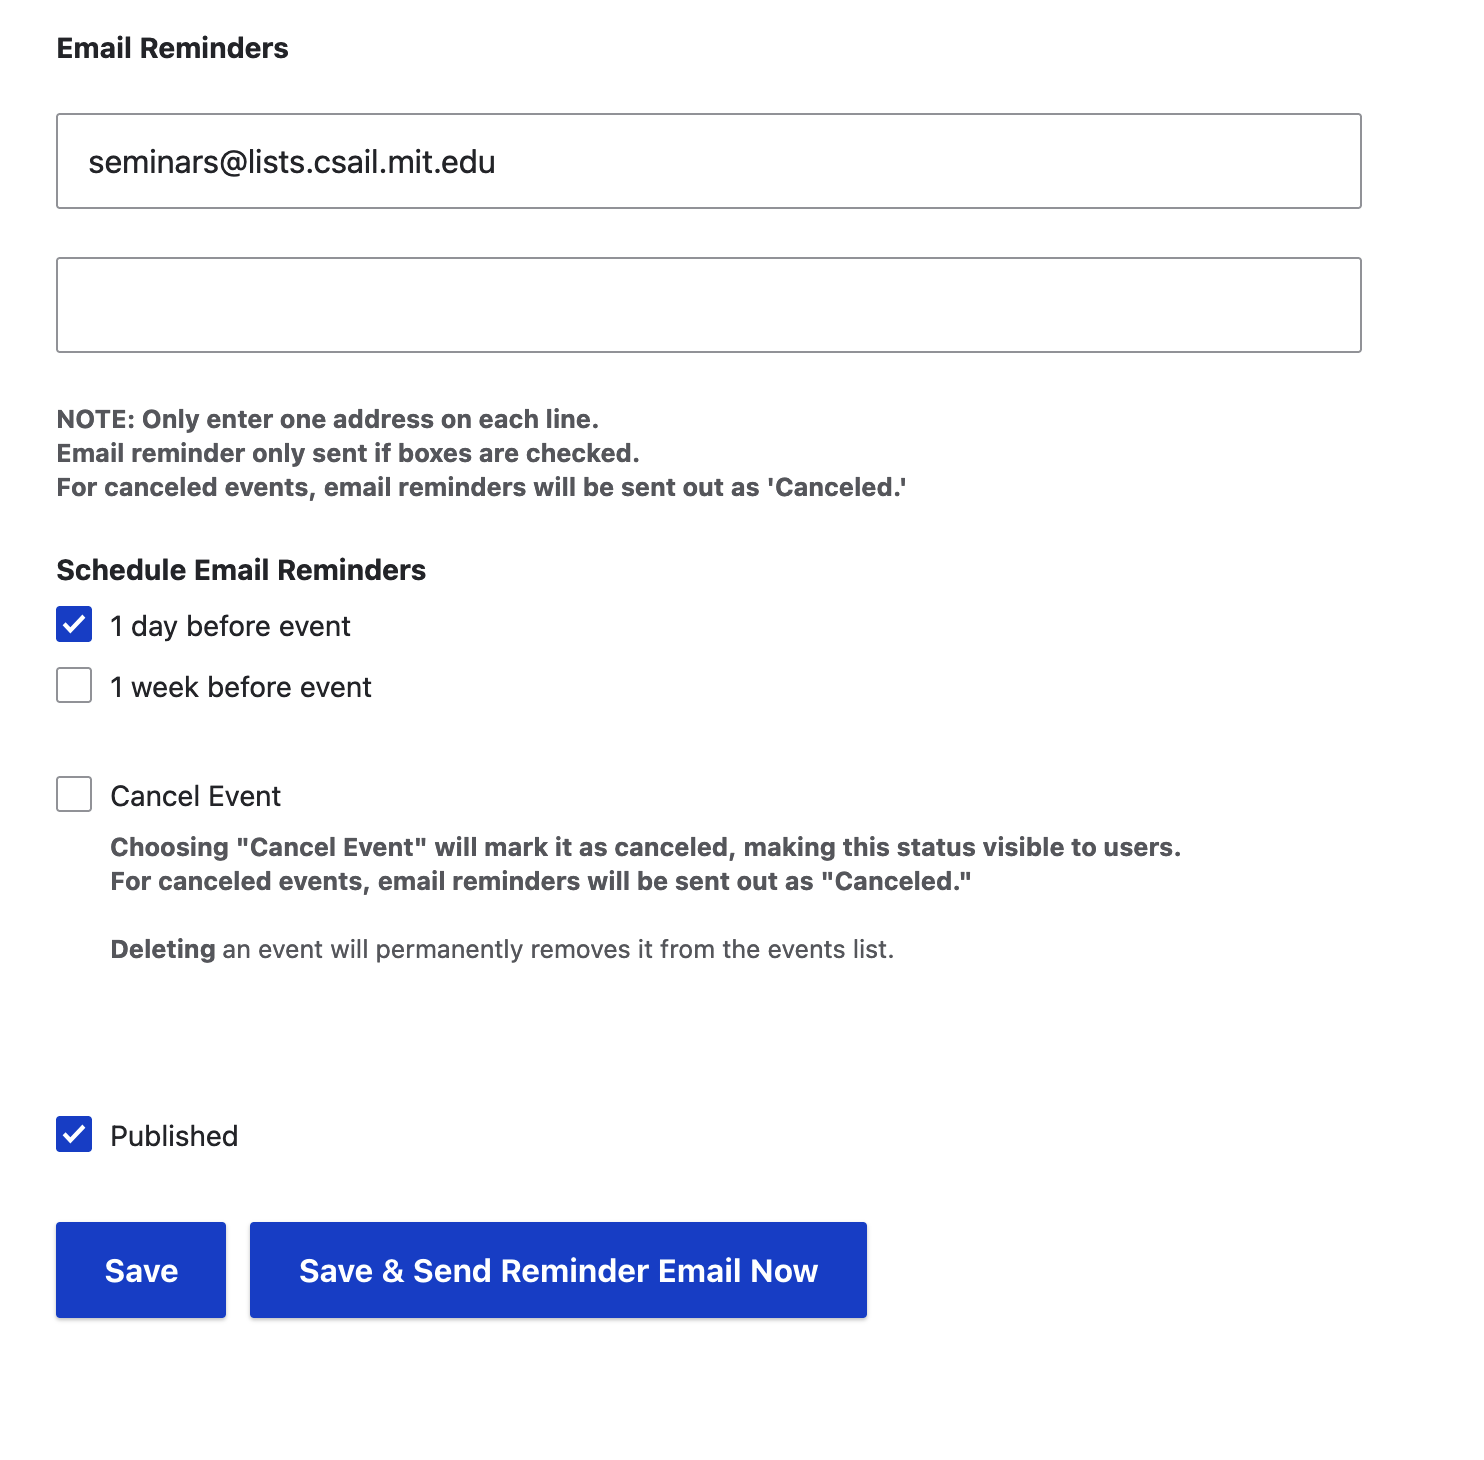Click the Save button
Viewport: 1484px width, 1460px height.
(x=141, y=1270)
